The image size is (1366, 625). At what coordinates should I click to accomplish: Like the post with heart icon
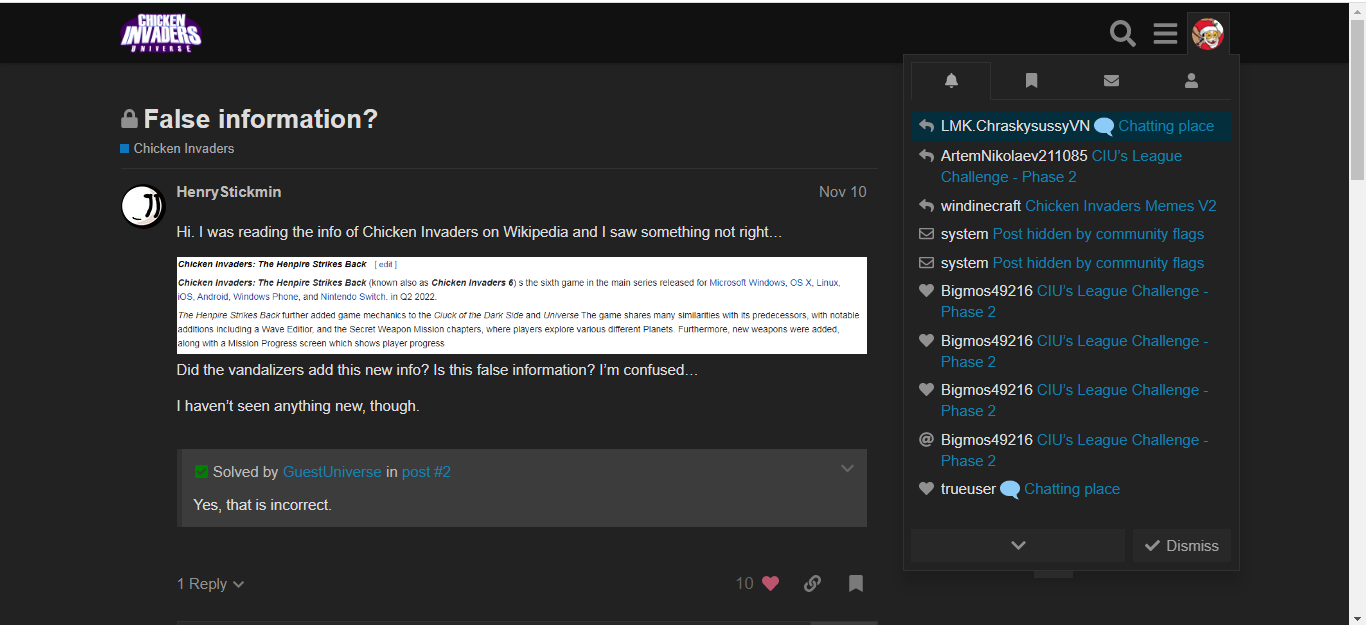[770, 583]
